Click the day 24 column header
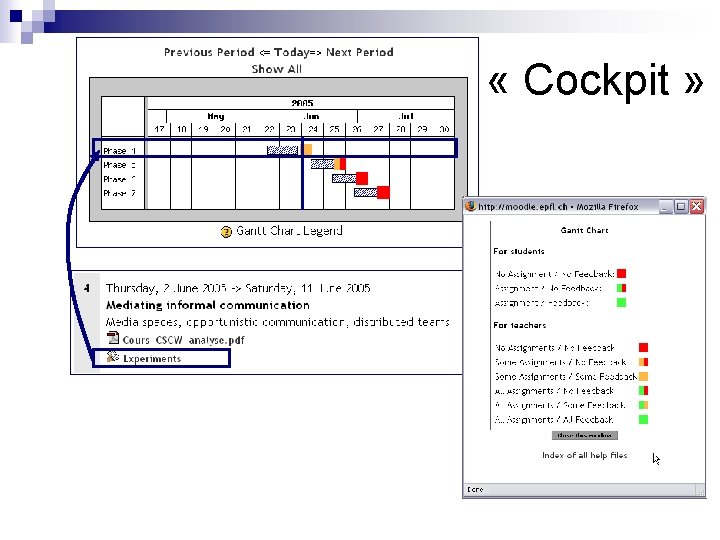Viewport: 720px width, 540px height. click(313, 129)
